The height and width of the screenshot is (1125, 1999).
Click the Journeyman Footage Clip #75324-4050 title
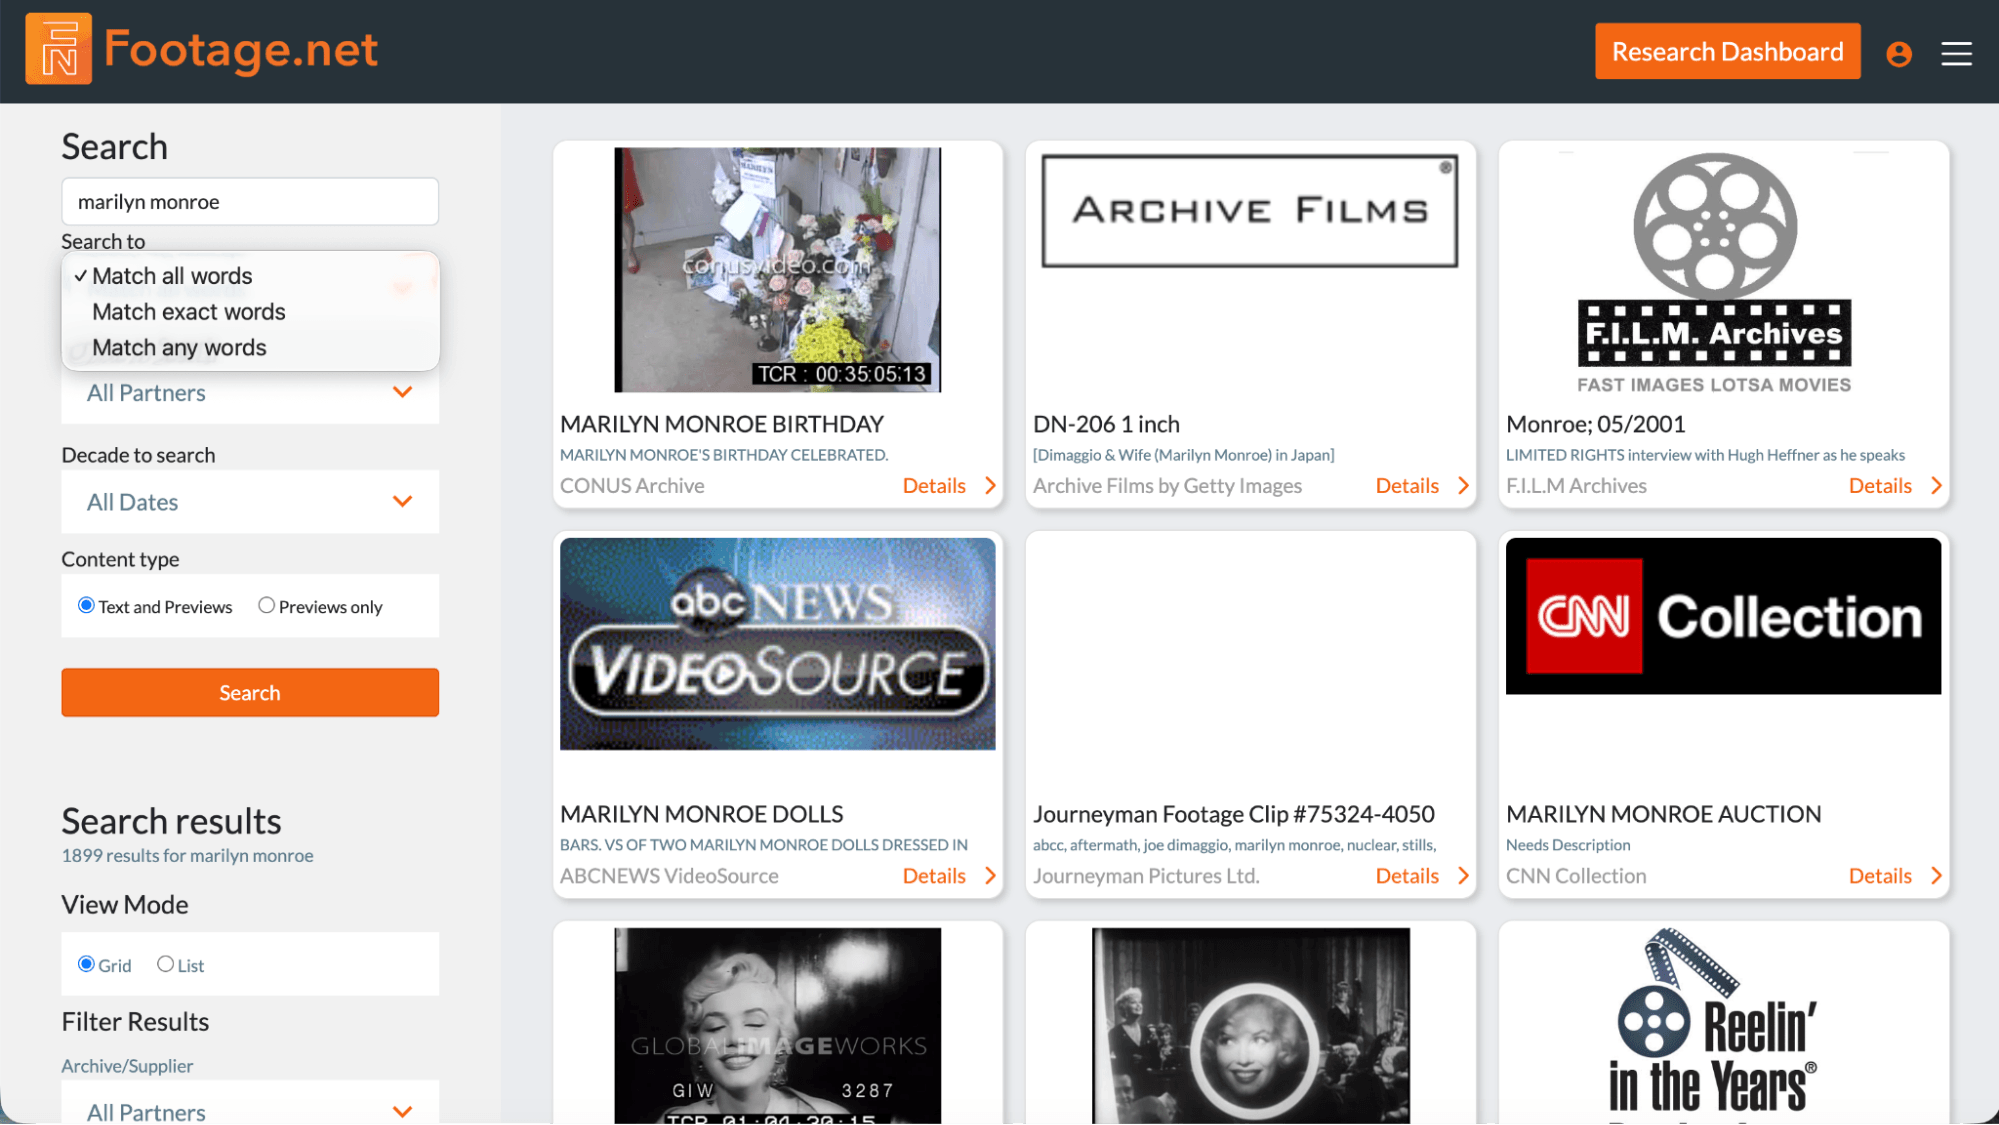pos(1234,814)
